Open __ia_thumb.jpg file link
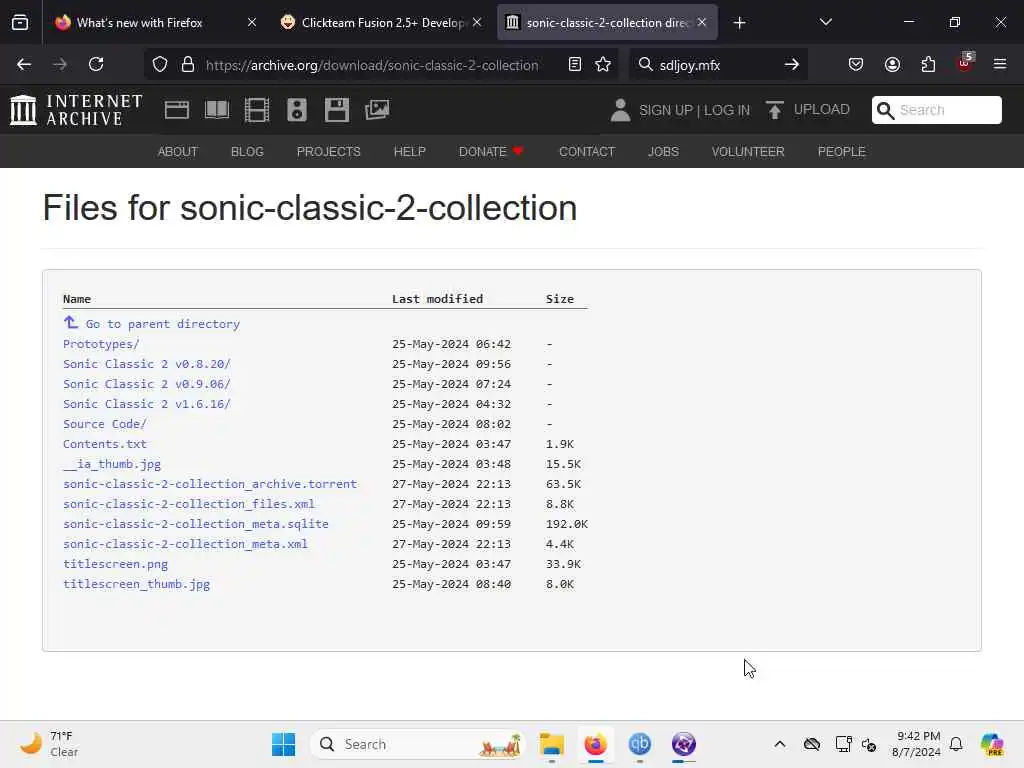 (x=112, y=464)
